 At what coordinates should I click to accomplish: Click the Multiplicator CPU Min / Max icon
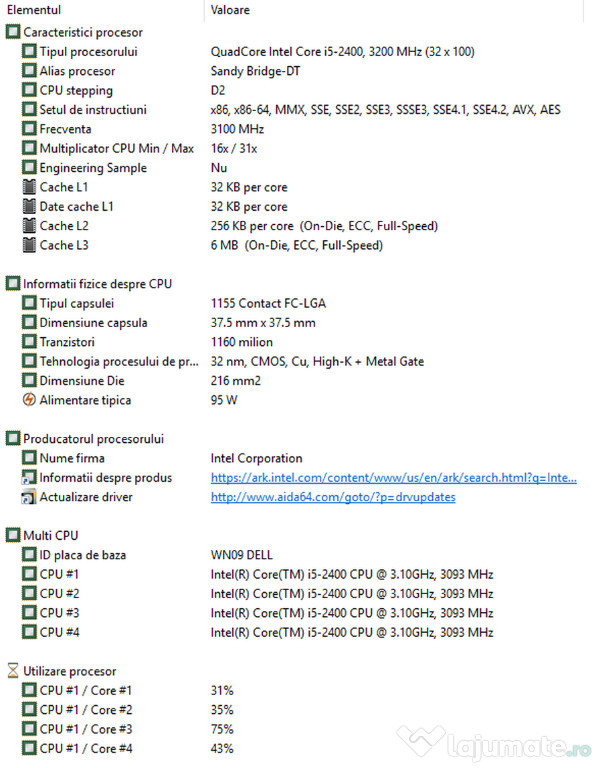tap(29, 148)
